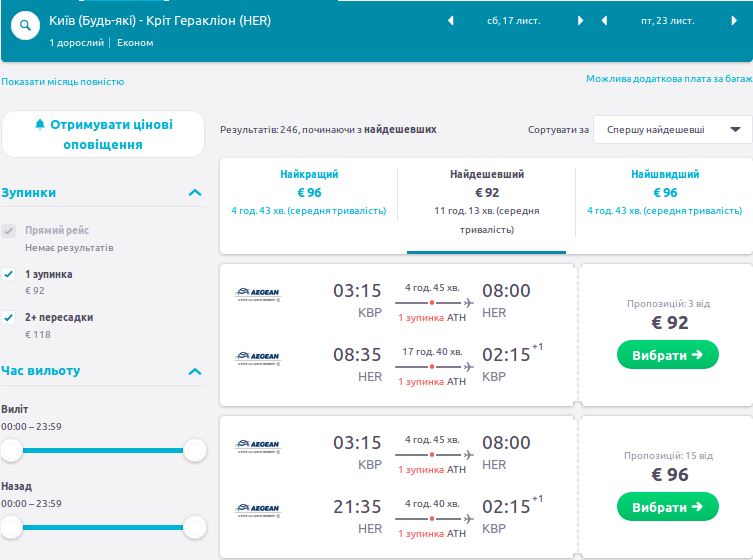Open the 'Спершу найдешевші' sort dropdown
Image resolution: width=753 pixels, height=560 pixels.
(x=672, y=129)
